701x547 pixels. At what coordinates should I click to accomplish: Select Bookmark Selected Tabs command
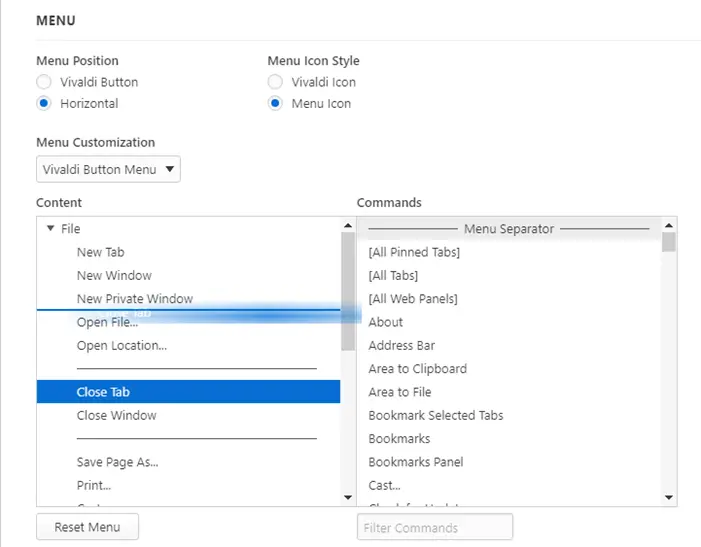coord(509,415)
